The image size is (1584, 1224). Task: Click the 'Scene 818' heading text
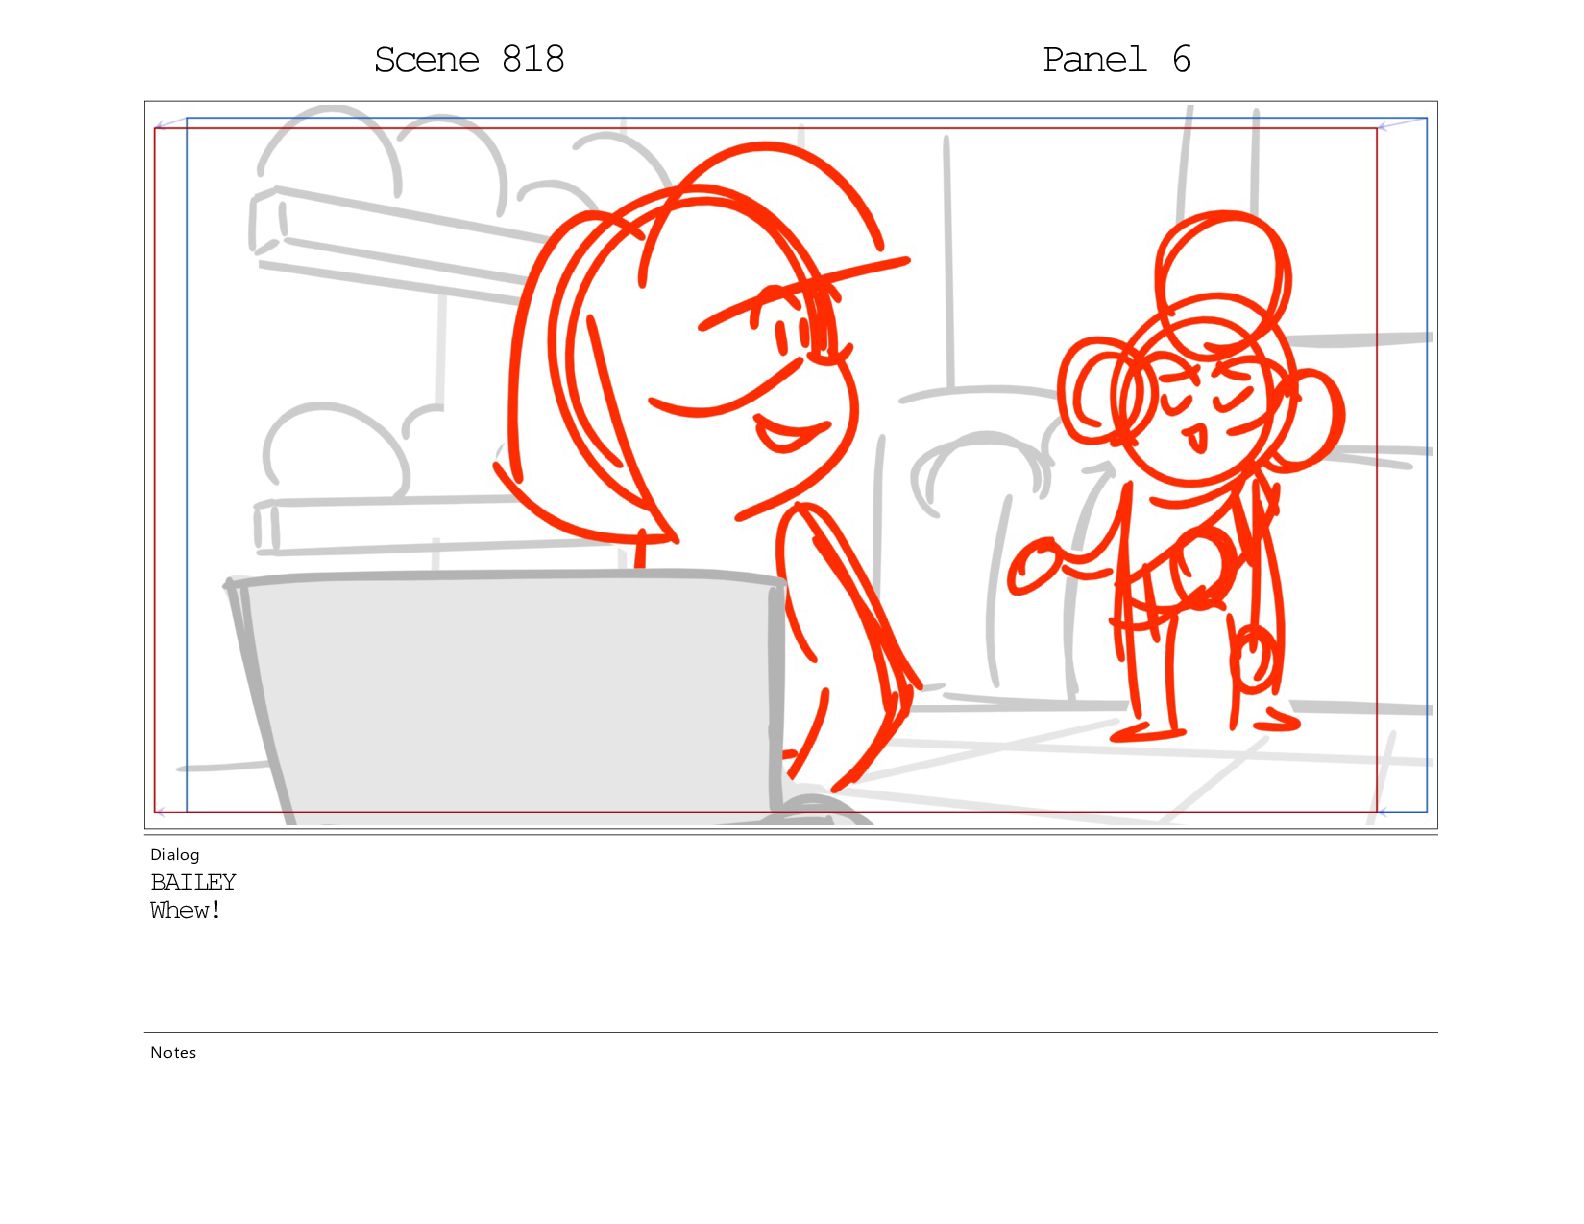[x=469, y=60]
